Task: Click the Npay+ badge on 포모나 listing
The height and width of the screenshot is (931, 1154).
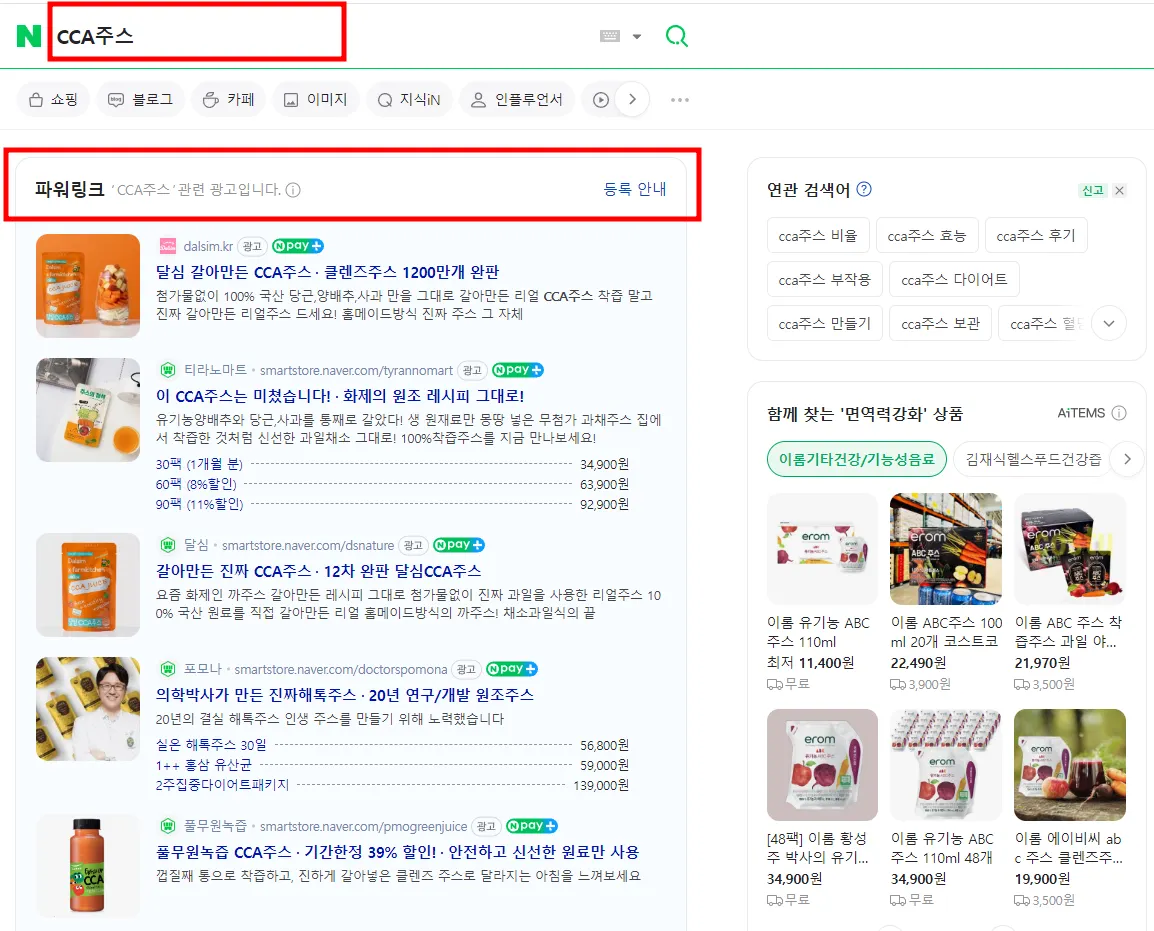Action: [511, 668]
